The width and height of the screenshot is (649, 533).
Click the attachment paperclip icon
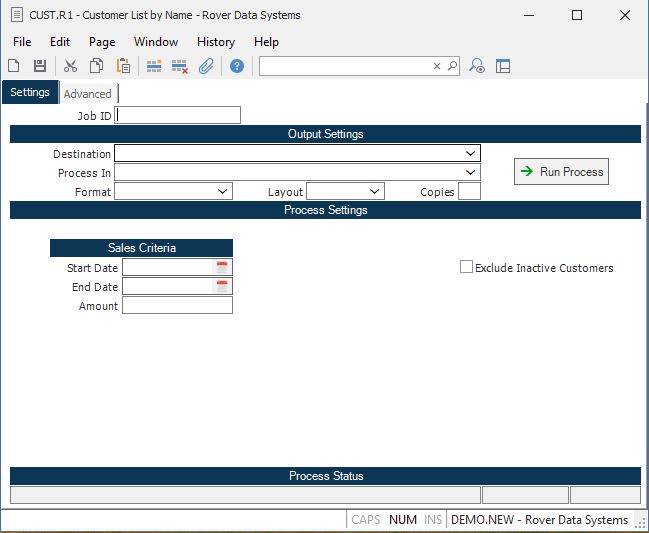coord(206,66)
